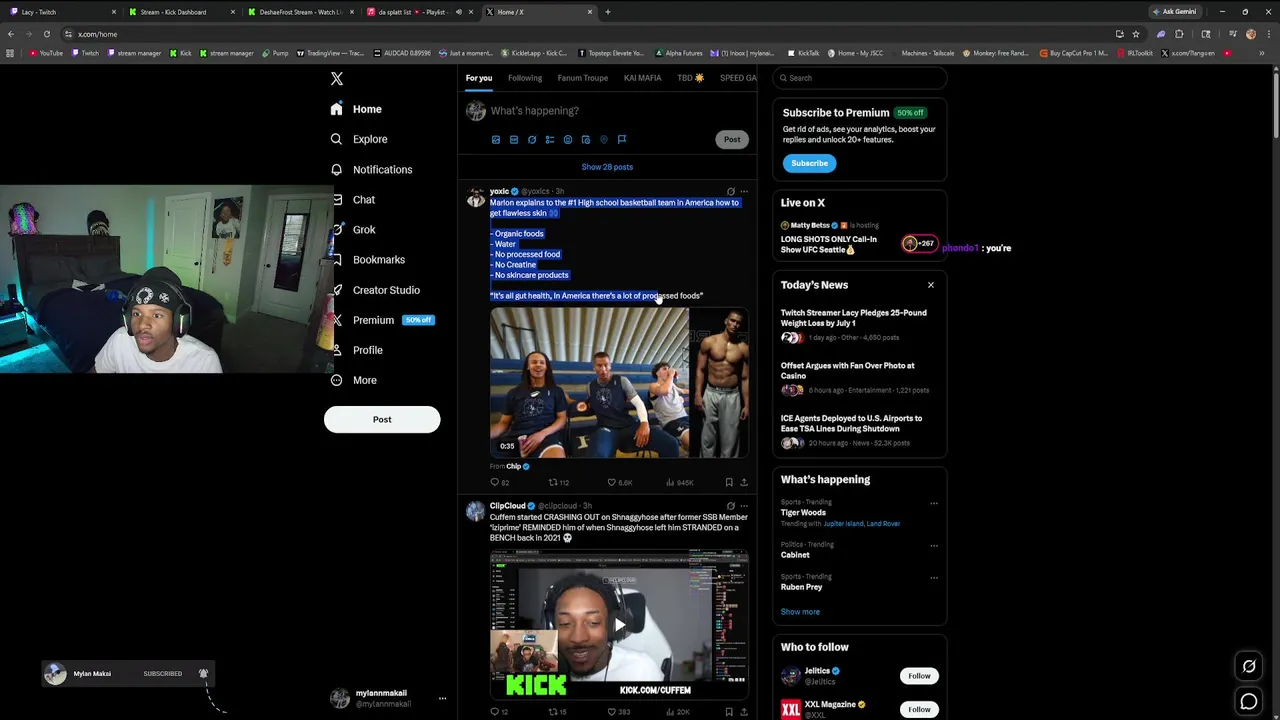
Task: Open Tiger Woods trending topic
Action: pos(803,512)
